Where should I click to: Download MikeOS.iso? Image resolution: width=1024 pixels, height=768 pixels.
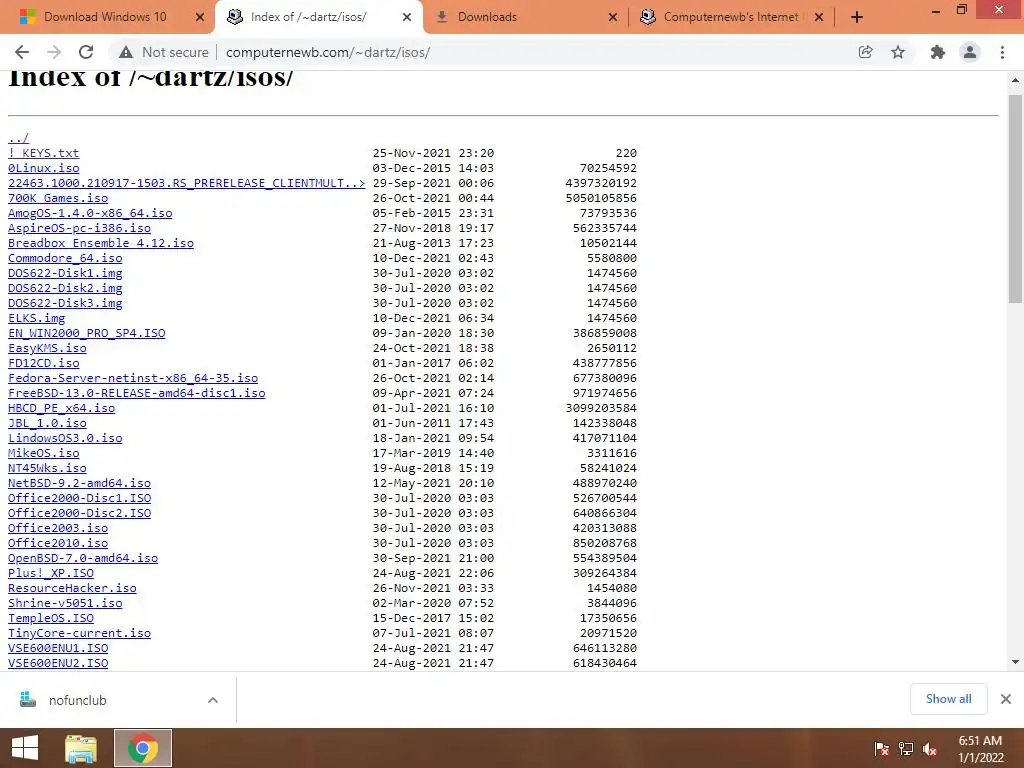pos(43,453)
